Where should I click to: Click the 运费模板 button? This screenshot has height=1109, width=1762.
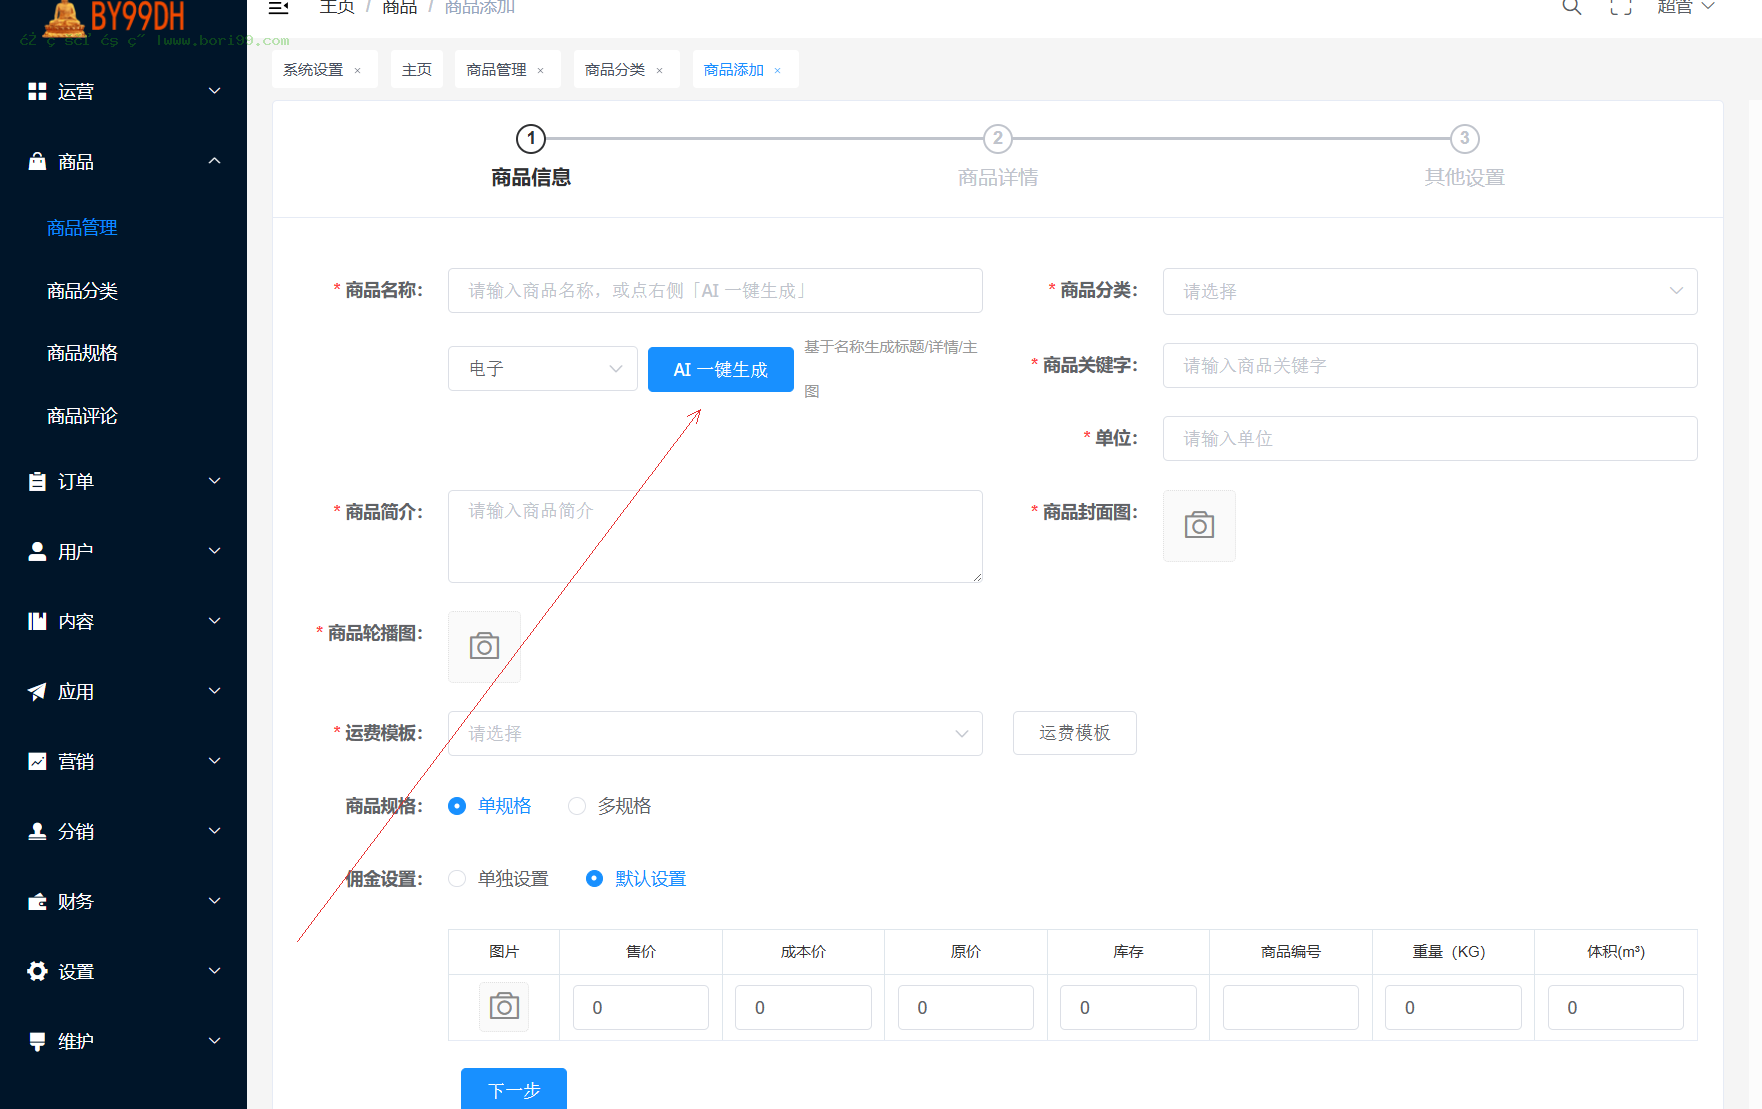pos(1075,733)
